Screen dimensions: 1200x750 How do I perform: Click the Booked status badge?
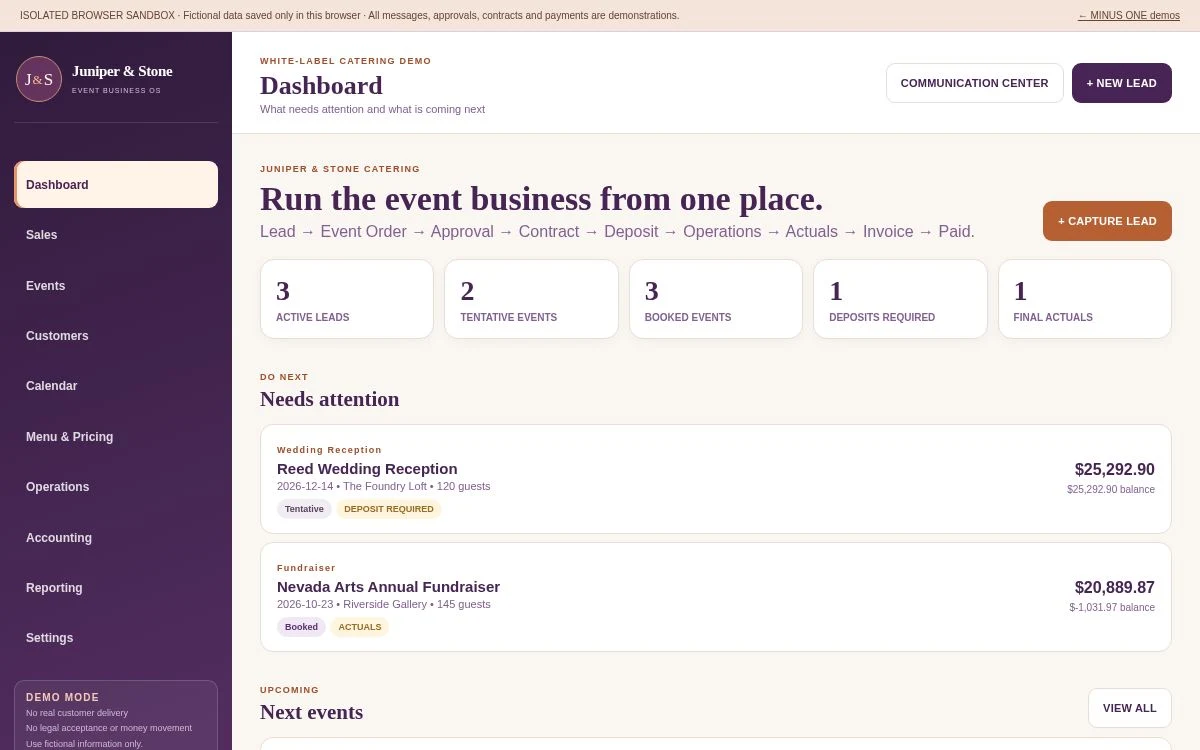click(x=301, y=627)
